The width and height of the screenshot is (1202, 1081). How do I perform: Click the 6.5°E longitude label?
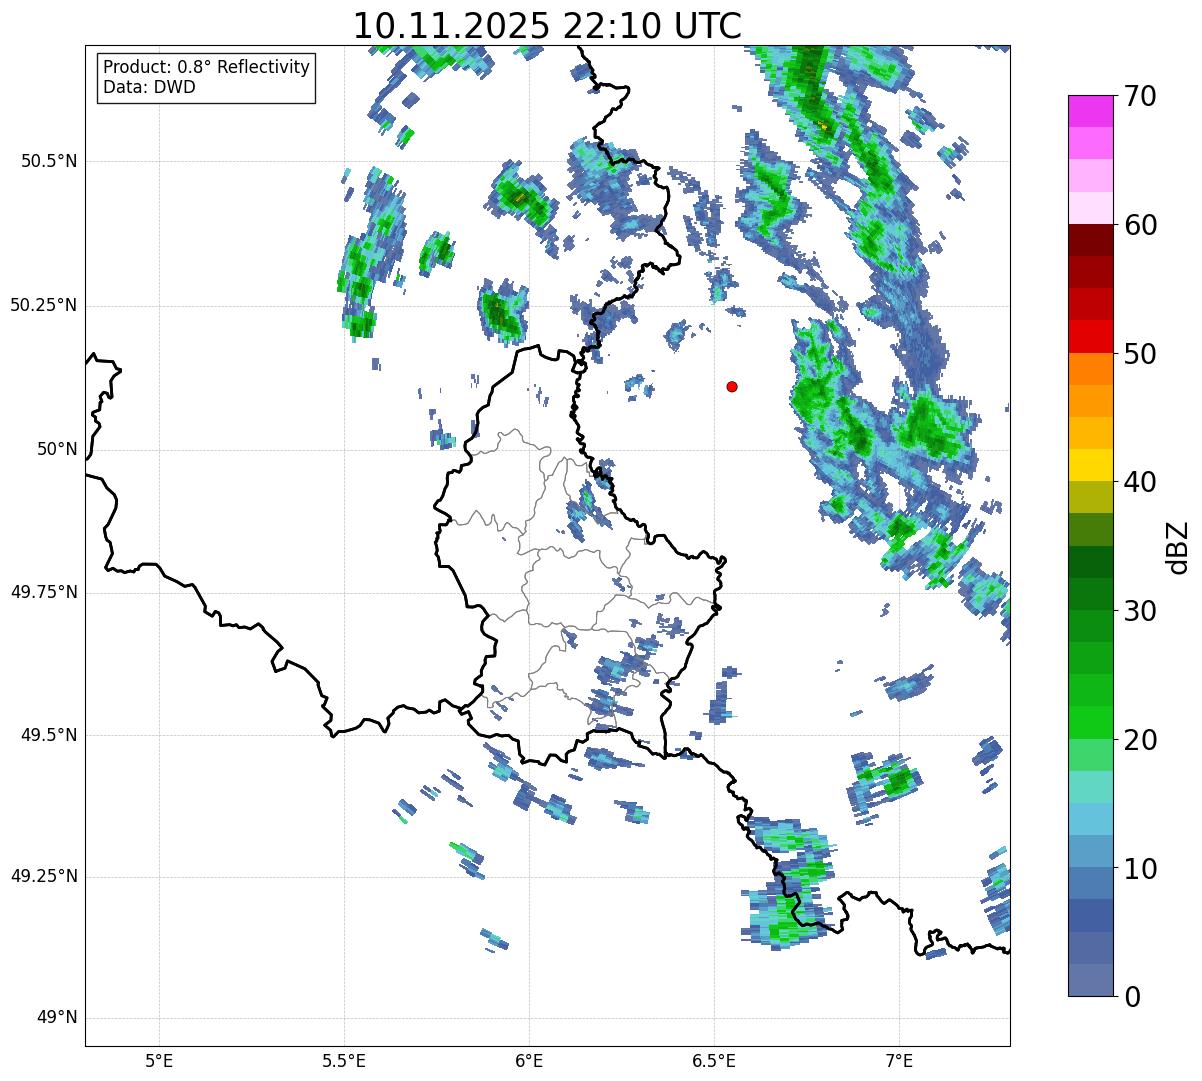click(x=714, y=1060)
